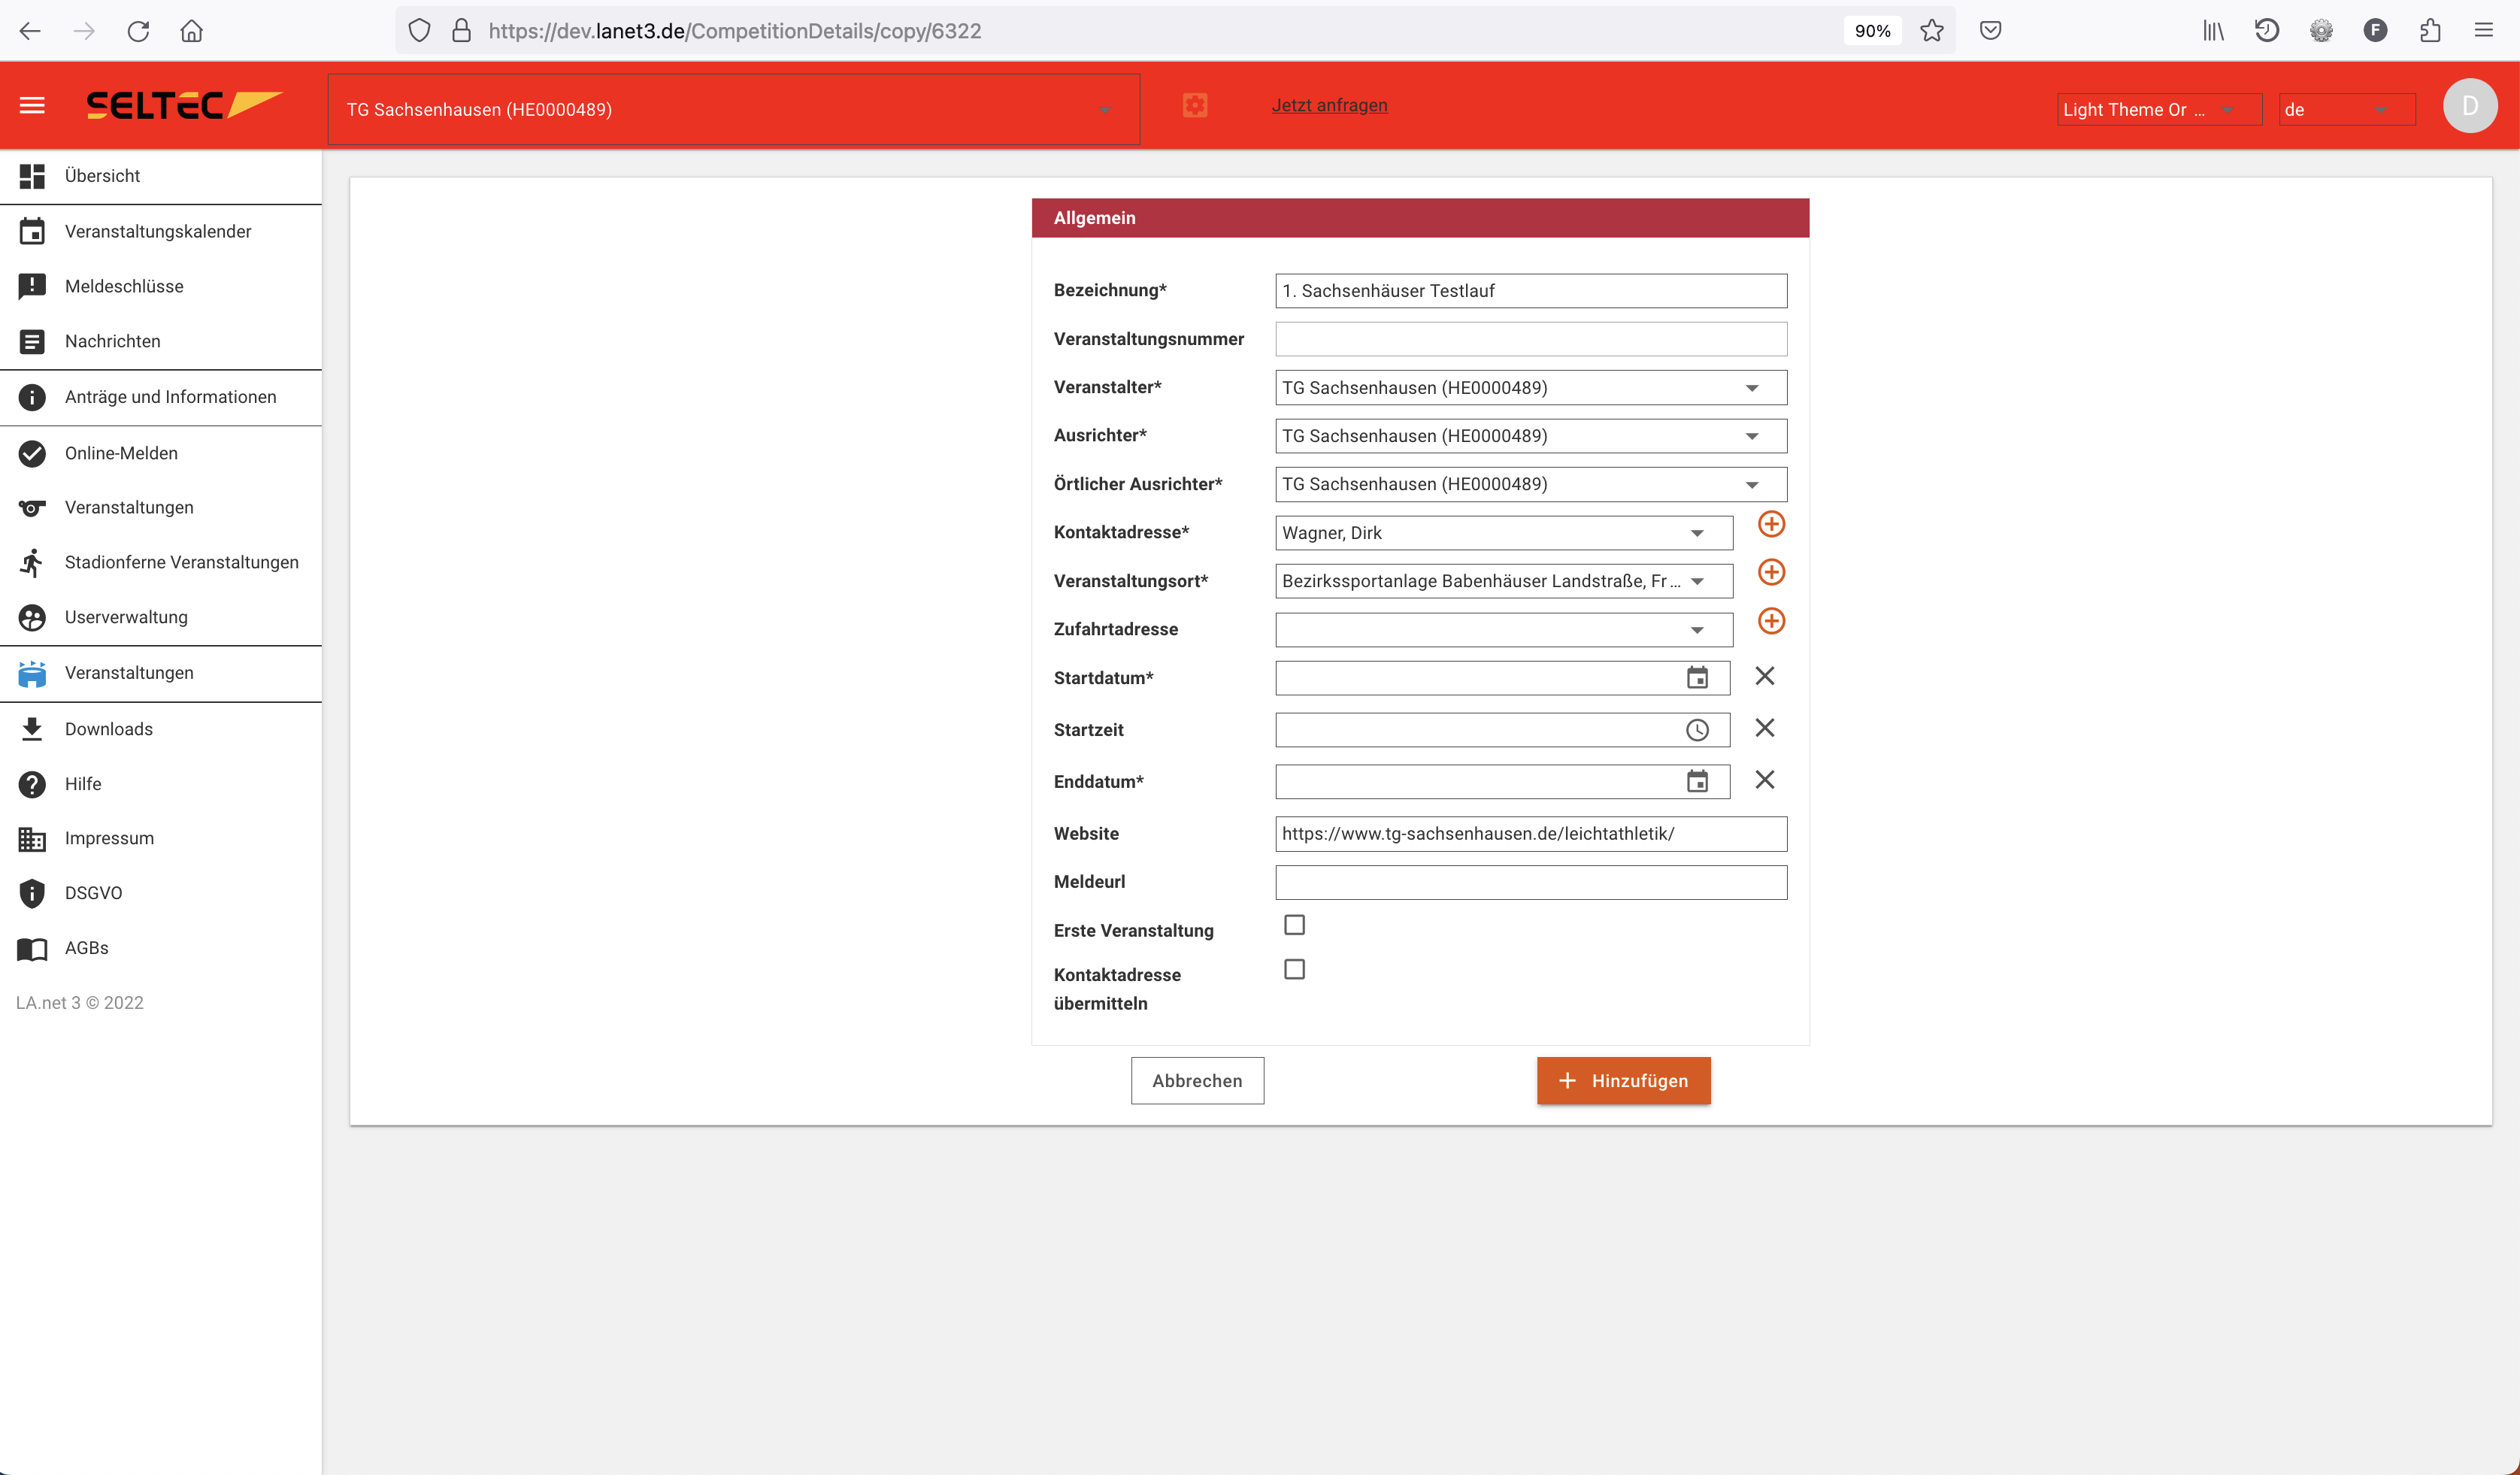Screen dimensions: 2520x1475
Task: Focus the Meldeurl input field
Action: (x=1531, y=882)
